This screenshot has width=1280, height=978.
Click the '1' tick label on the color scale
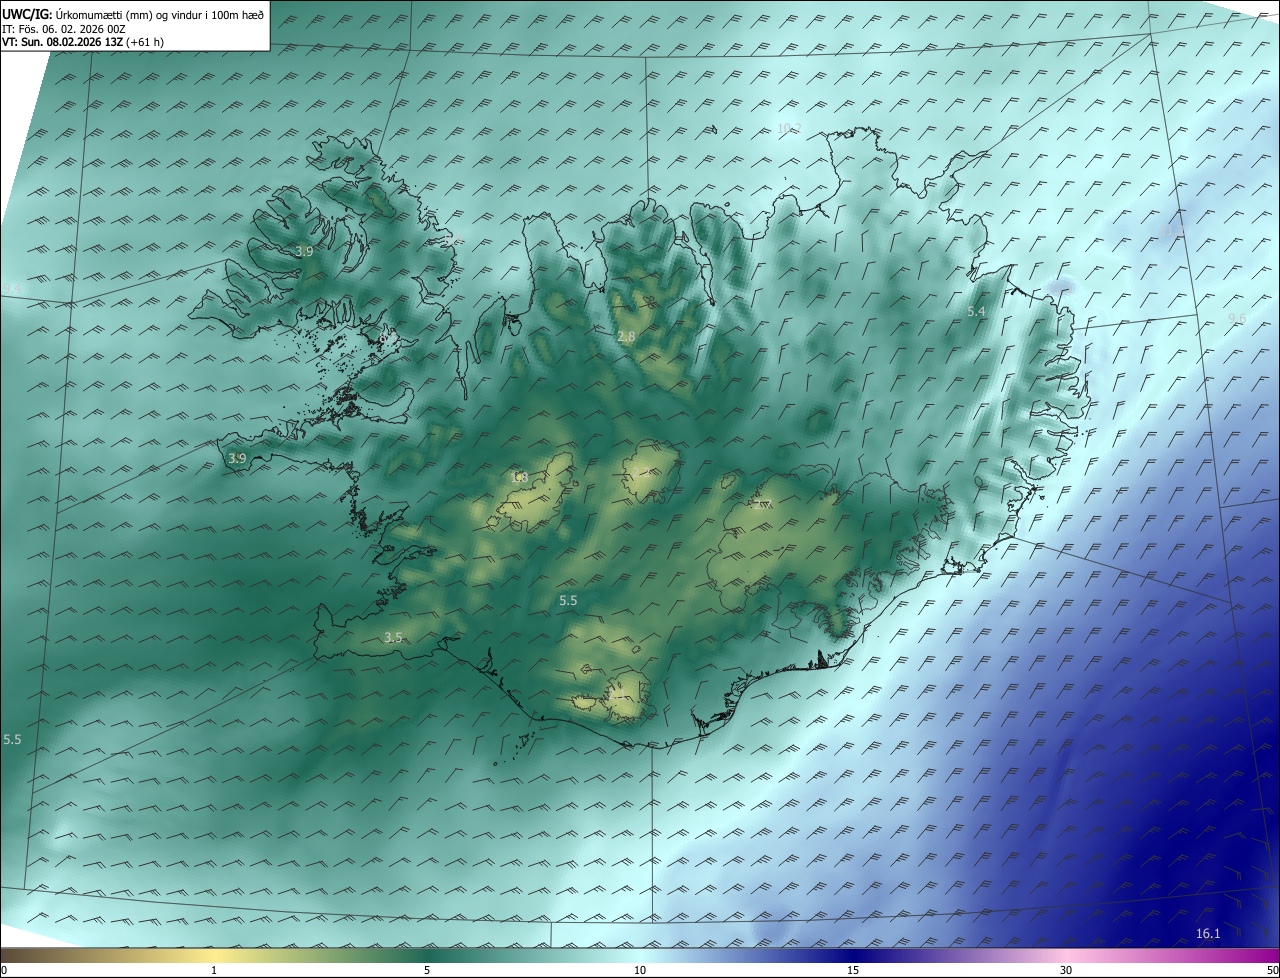coord(214,970)
